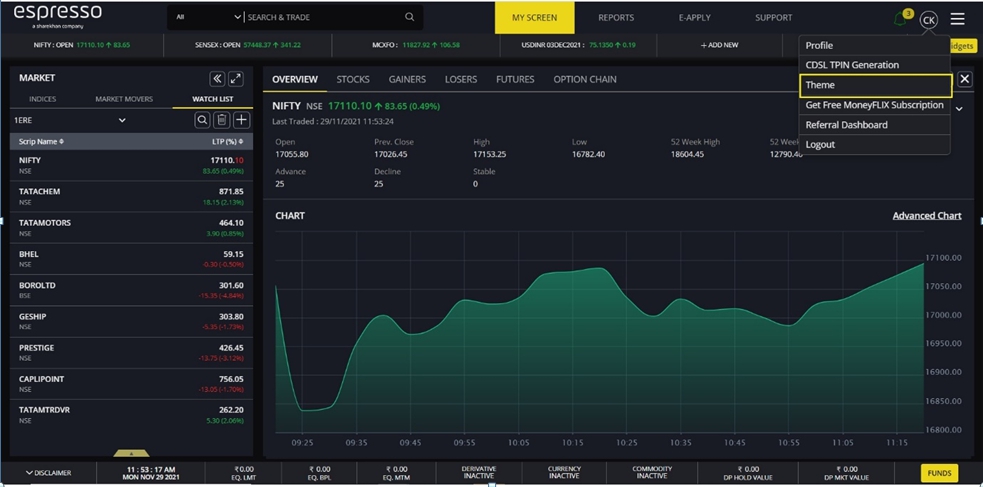Screen dimensions: 983x487
Task: Select the SENSEX OPEN ticker
Action: (248, 45)
